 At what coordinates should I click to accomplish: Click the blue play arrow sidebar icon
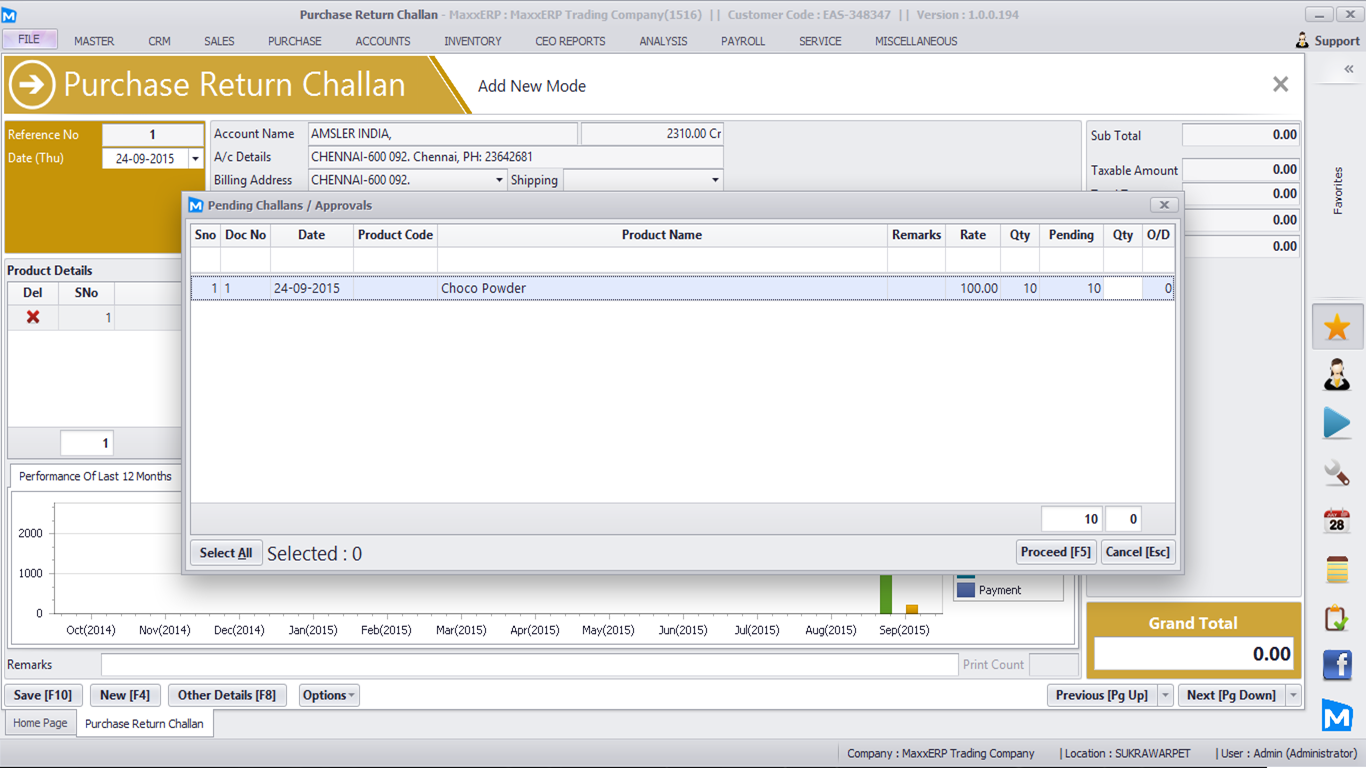tap(1336, 423)
